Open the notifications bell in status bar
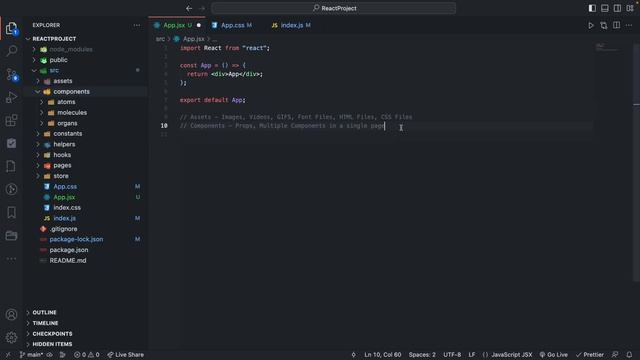The width and height of the screenshot is (640, 360). tap(629, 355)
